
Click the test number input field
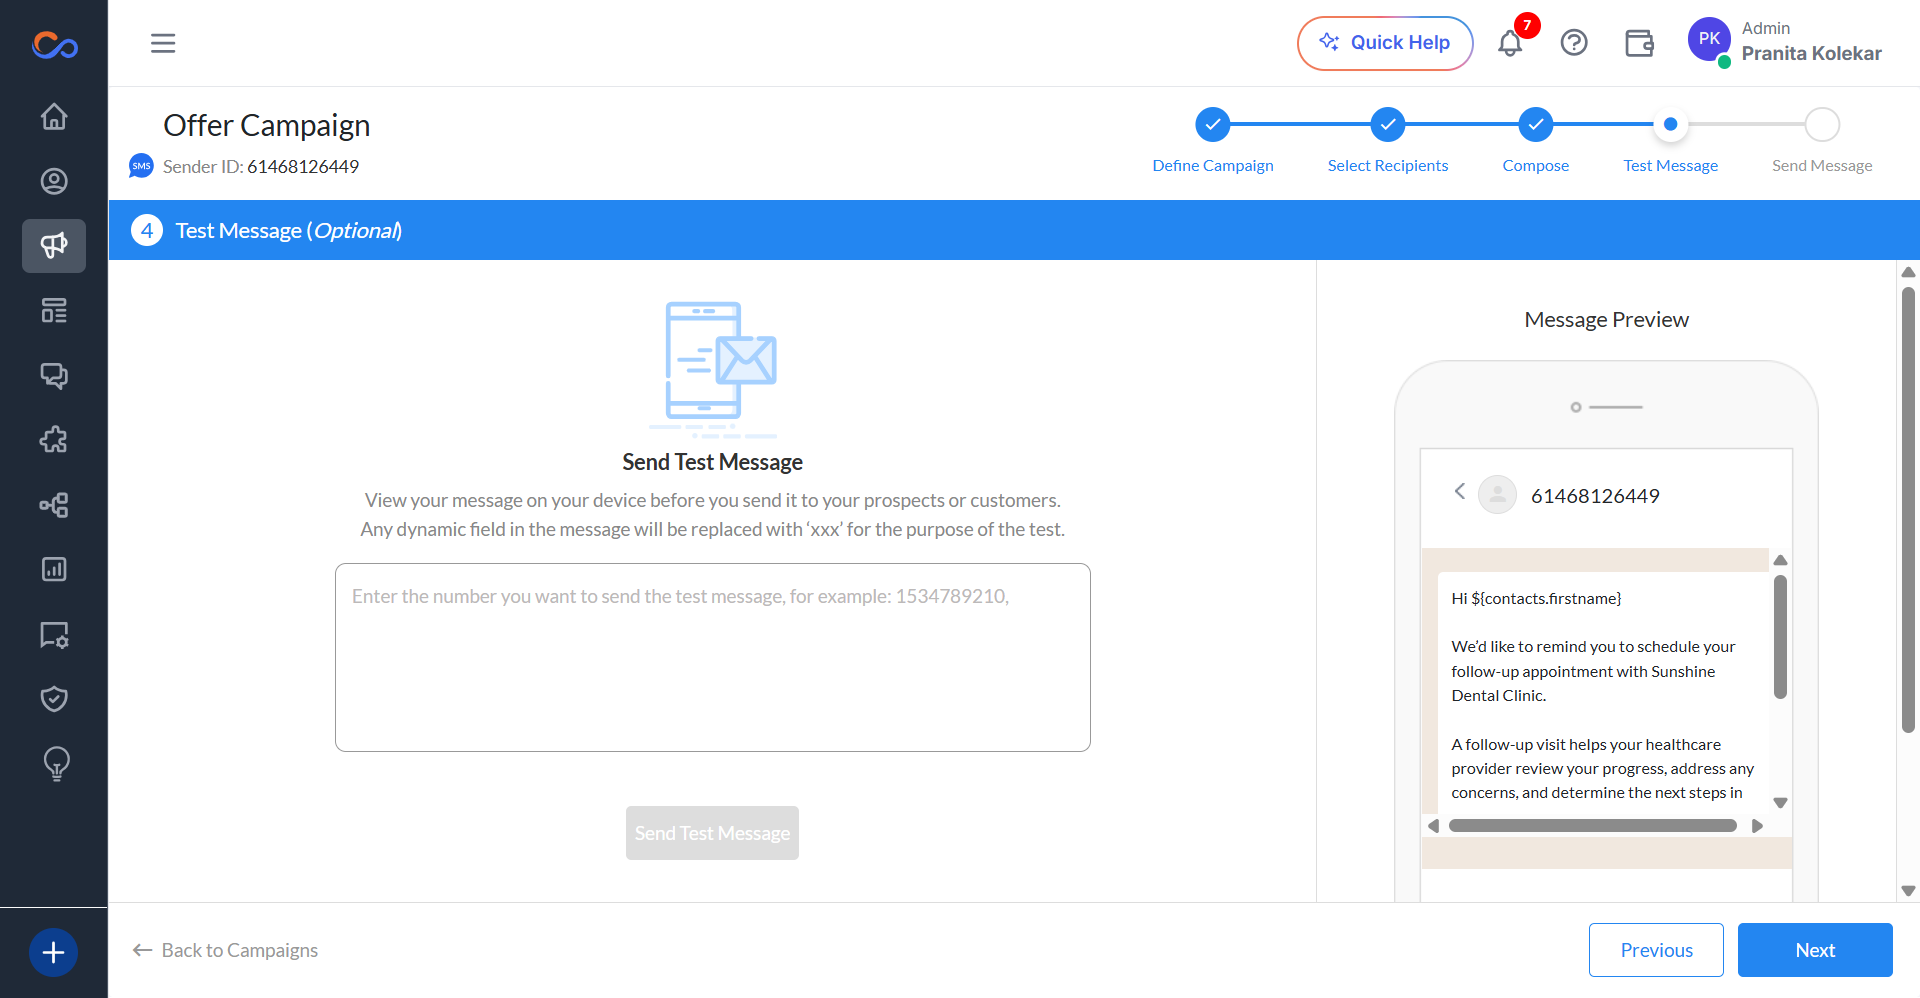coord(713,657)
